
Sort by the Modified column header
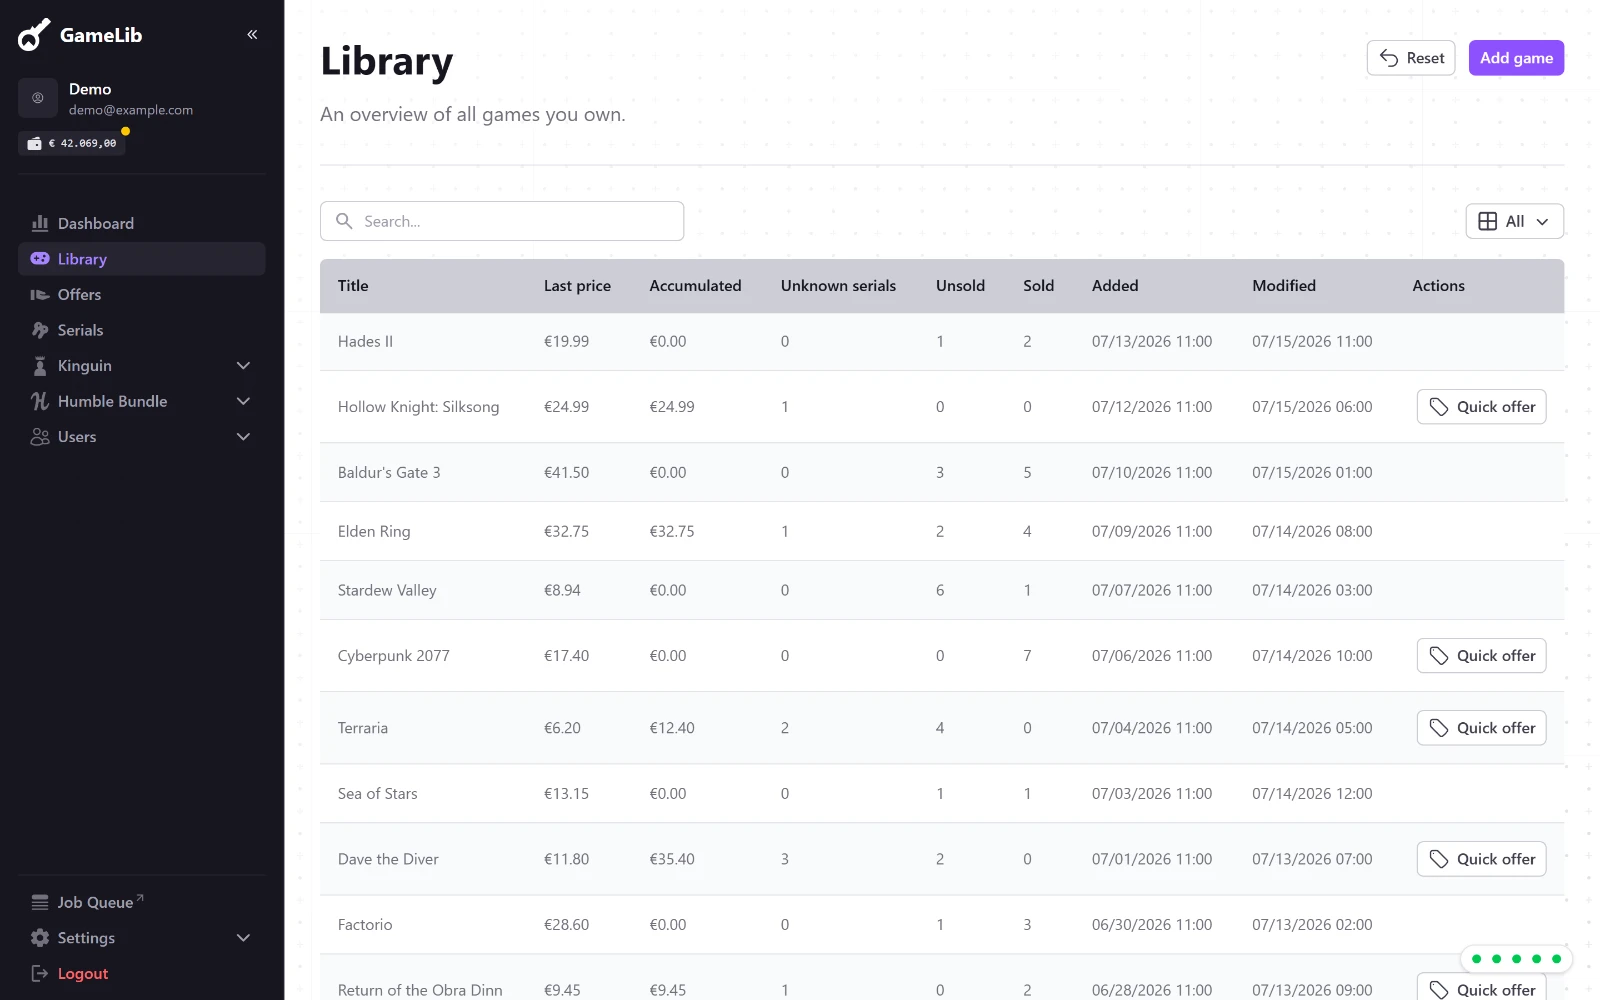pos(1284,286)
